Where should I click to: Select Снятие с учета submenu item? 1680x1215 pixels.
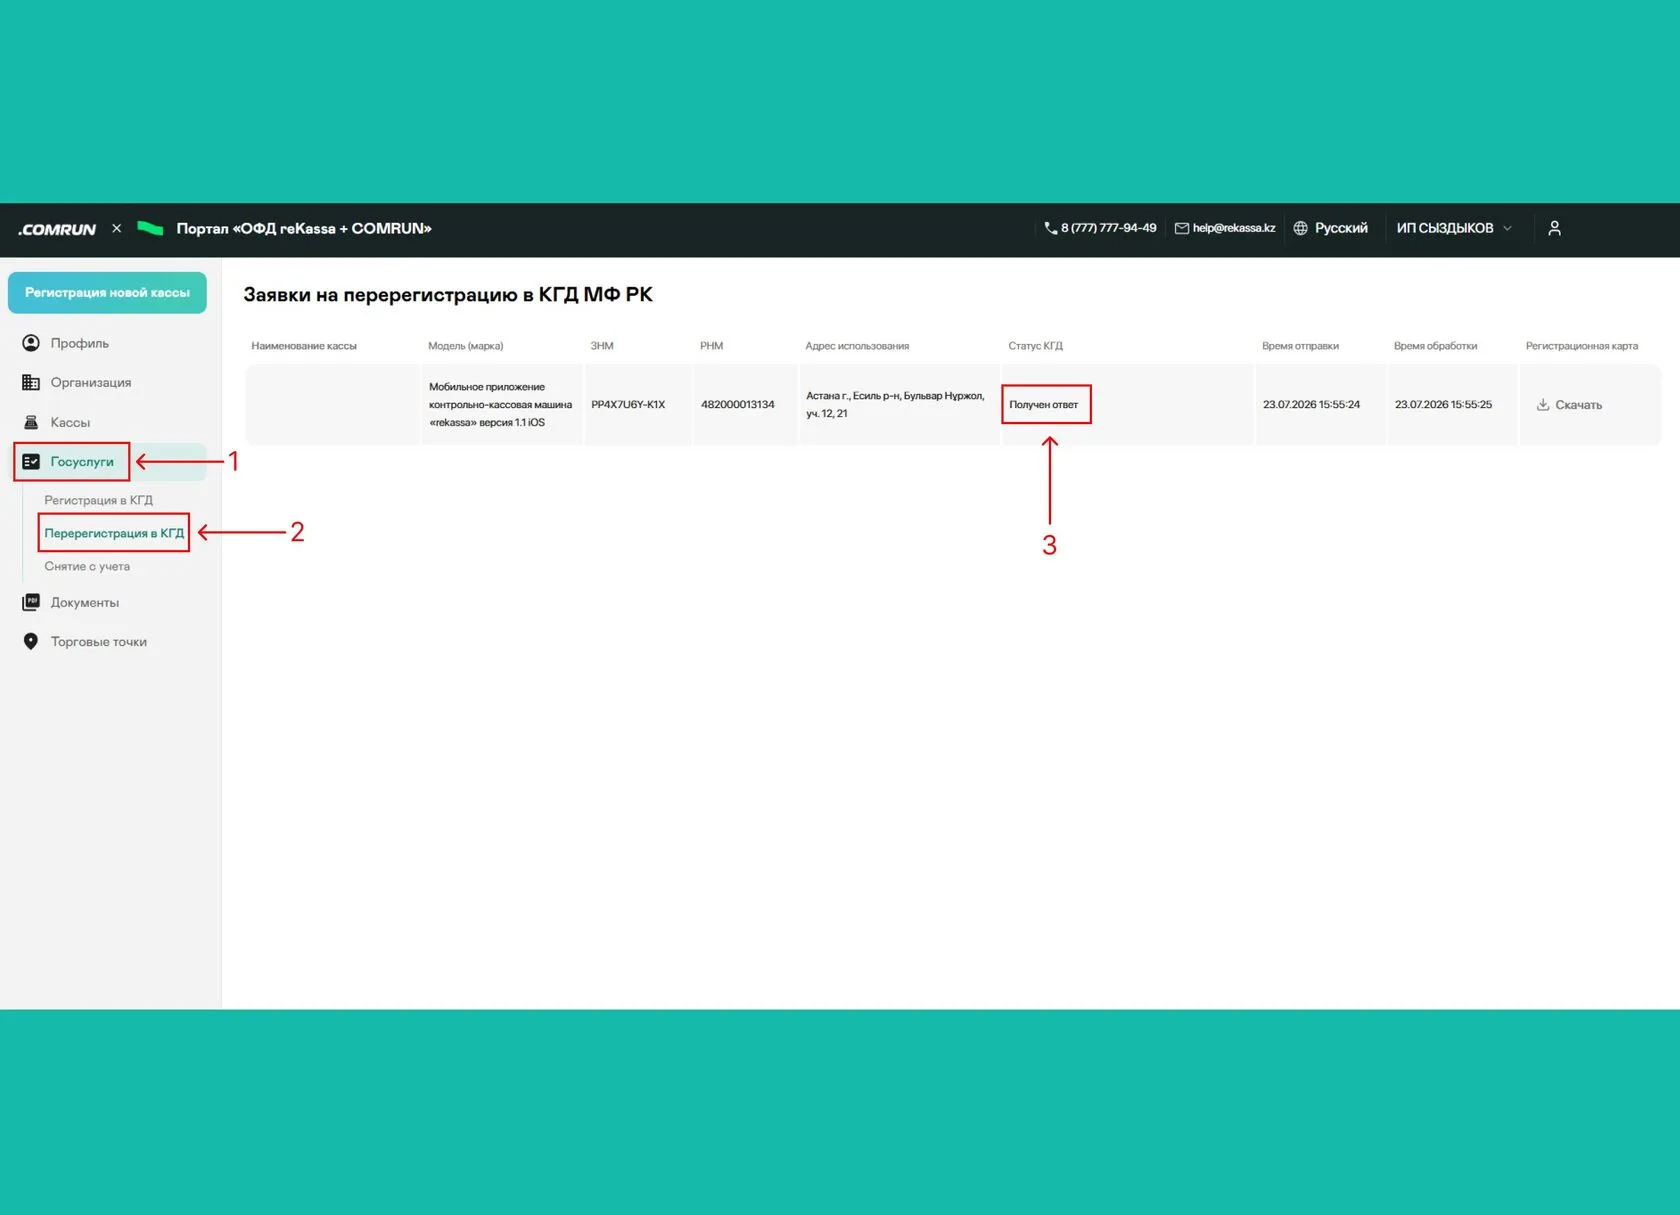tap(87, 566)
